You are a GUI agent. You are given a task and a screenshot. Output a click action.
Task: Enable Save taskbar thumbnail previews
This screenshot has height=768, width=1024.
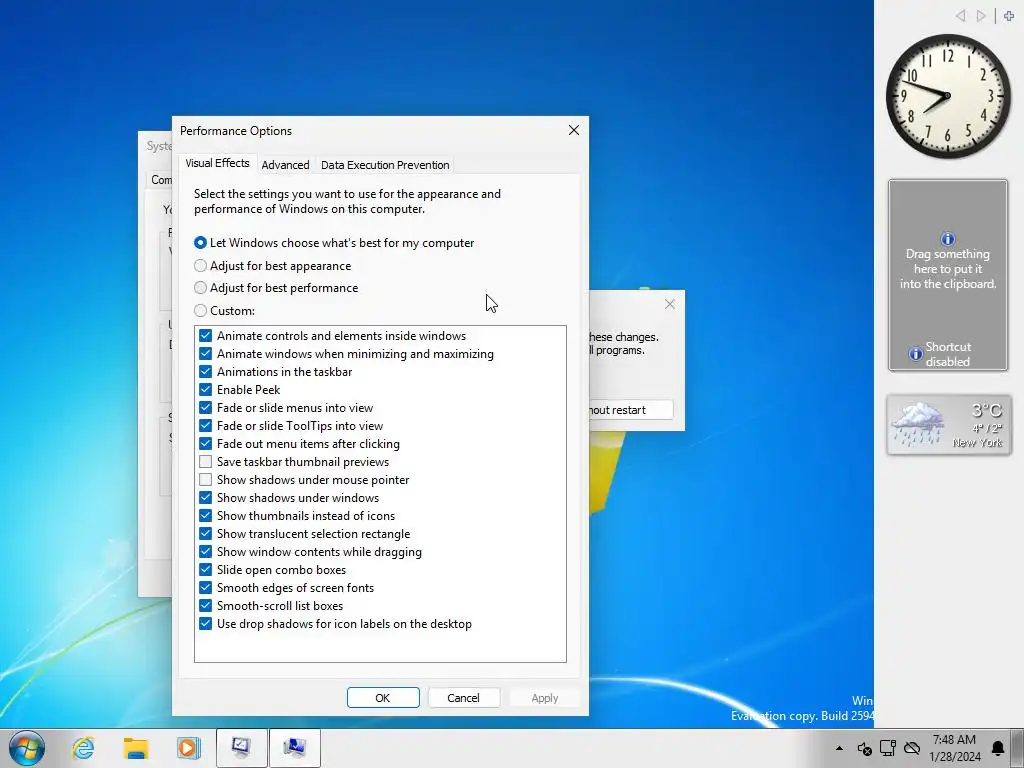(x=206, y=462)
